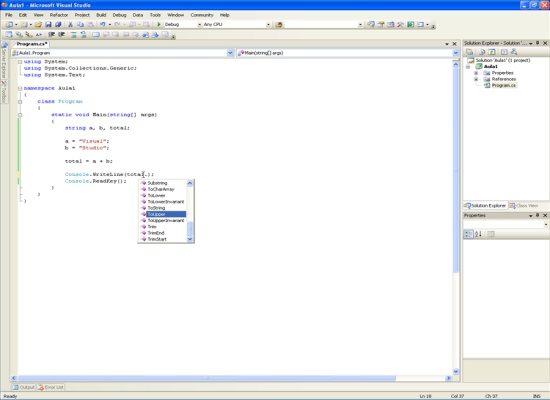Open the Error List tab
Image resolution: width=550 pixels, height=400 pixels.
[x=51, y=387]
